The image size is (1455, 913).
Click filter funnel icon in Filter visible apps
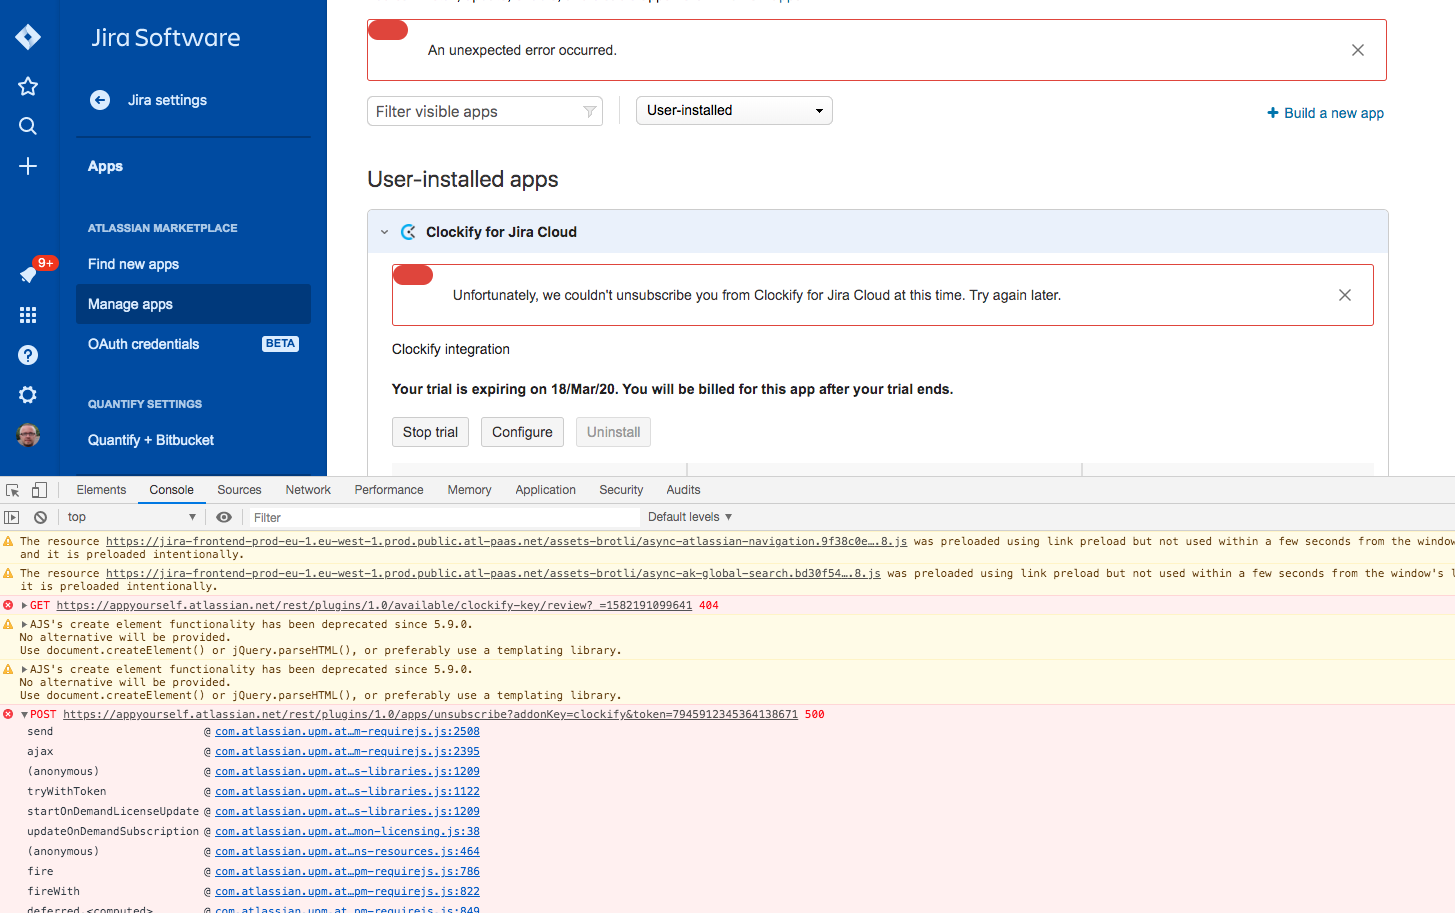[590, 112]
